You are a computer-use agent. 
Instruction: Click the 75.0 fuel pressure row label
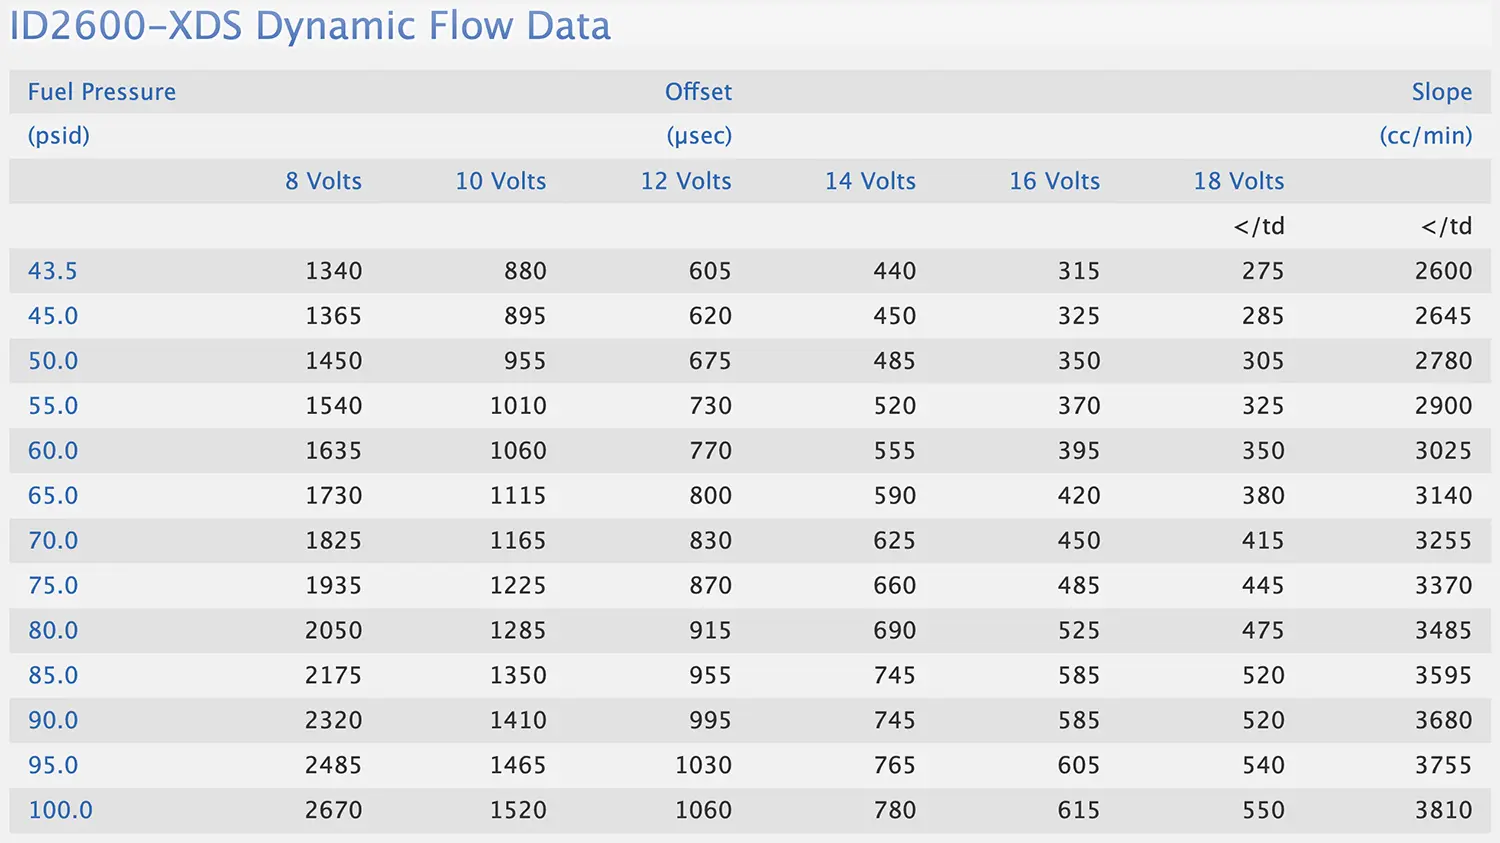click(53, 586)
